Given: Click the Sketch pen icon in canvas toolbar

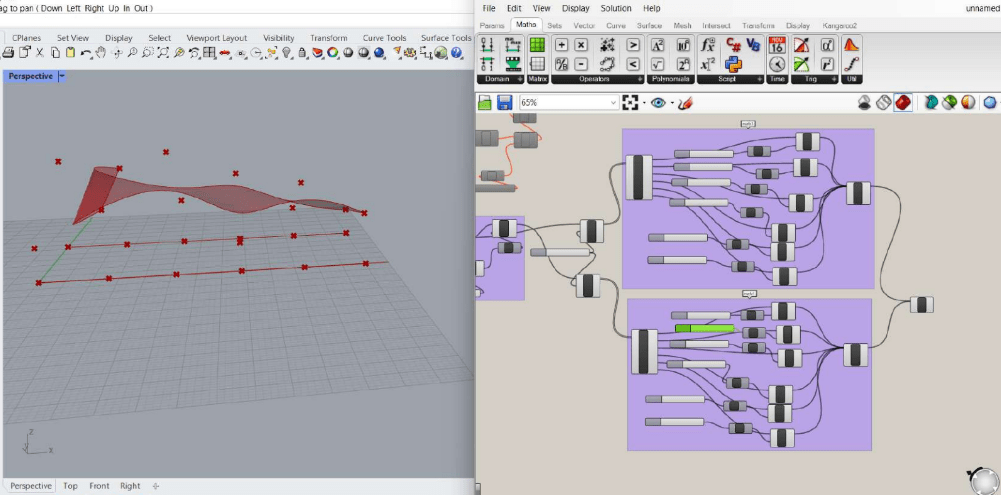Looking at the screenshot, I should pyautogui.click(x=686, y=102).
